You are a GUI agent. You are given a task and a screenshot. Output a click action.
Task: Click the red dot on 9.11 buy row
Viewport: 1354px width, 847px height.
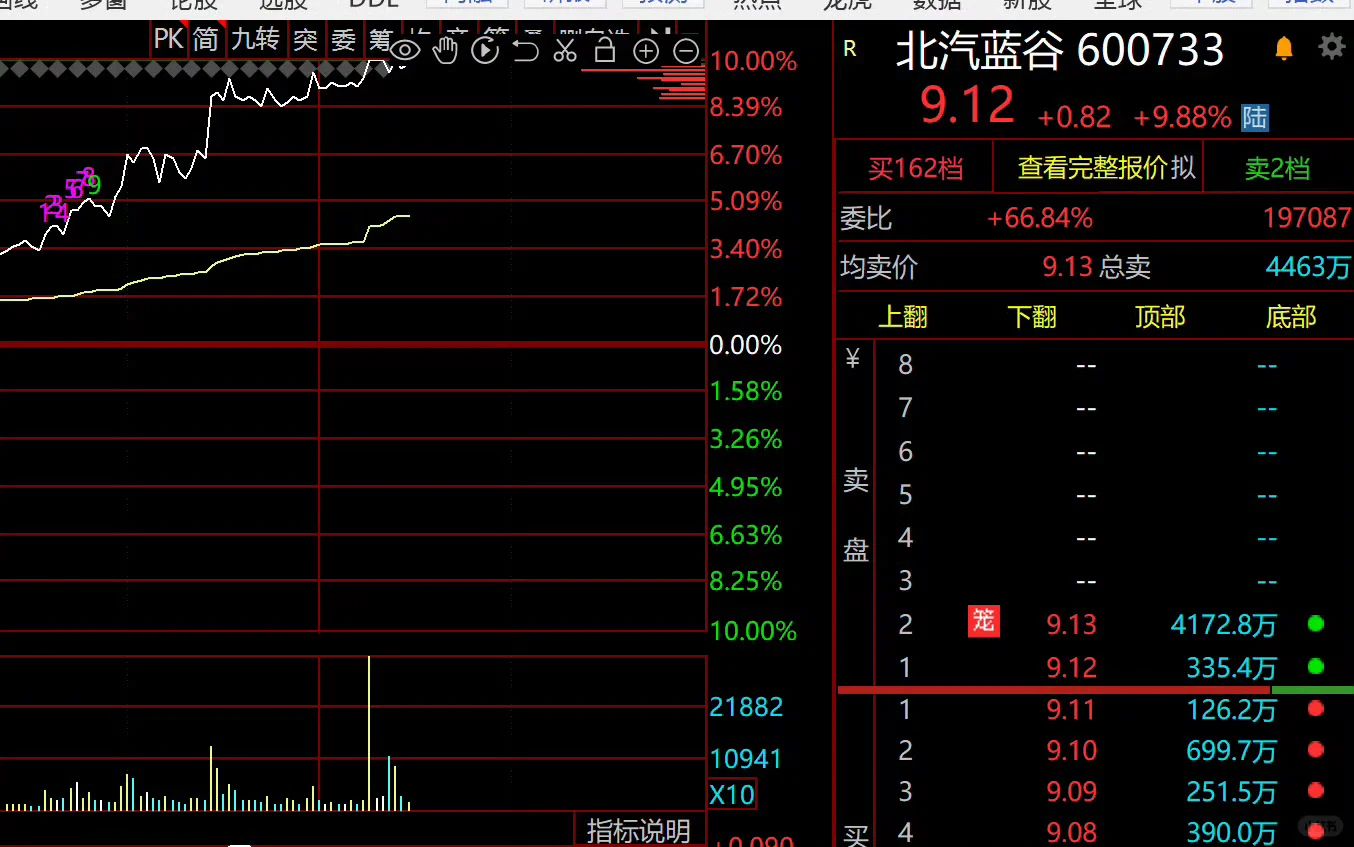1316,708
